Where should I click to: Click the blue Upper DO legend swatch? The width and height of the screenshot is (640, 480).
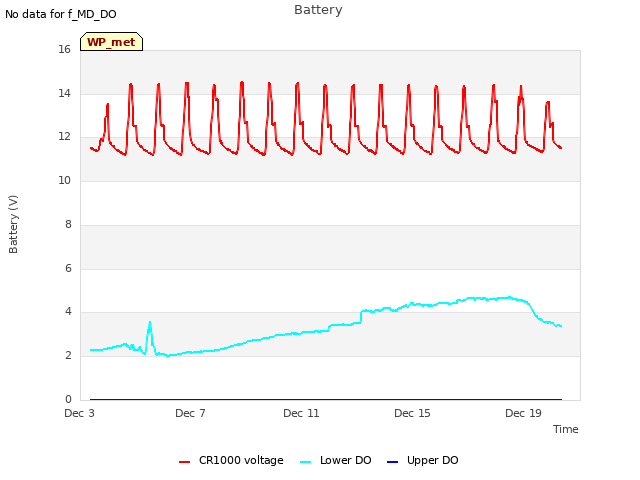[x=392, y=462]
